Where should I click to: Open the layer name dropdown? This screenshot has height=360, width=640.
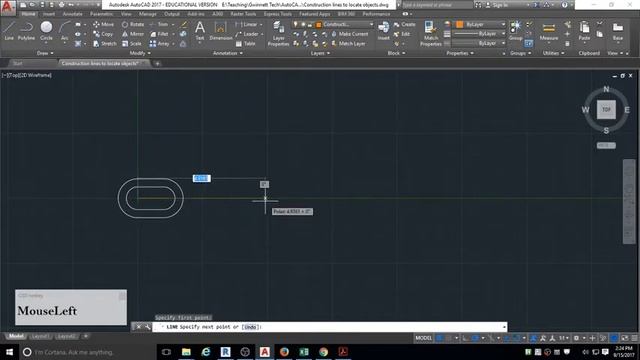tap(333, 24)
